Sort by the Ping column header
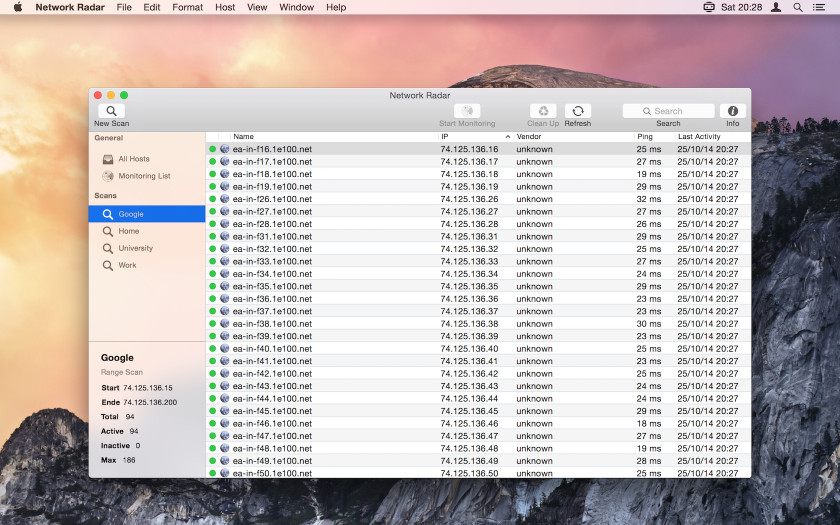Screen dimensions: 840x525 coord(654,137)
